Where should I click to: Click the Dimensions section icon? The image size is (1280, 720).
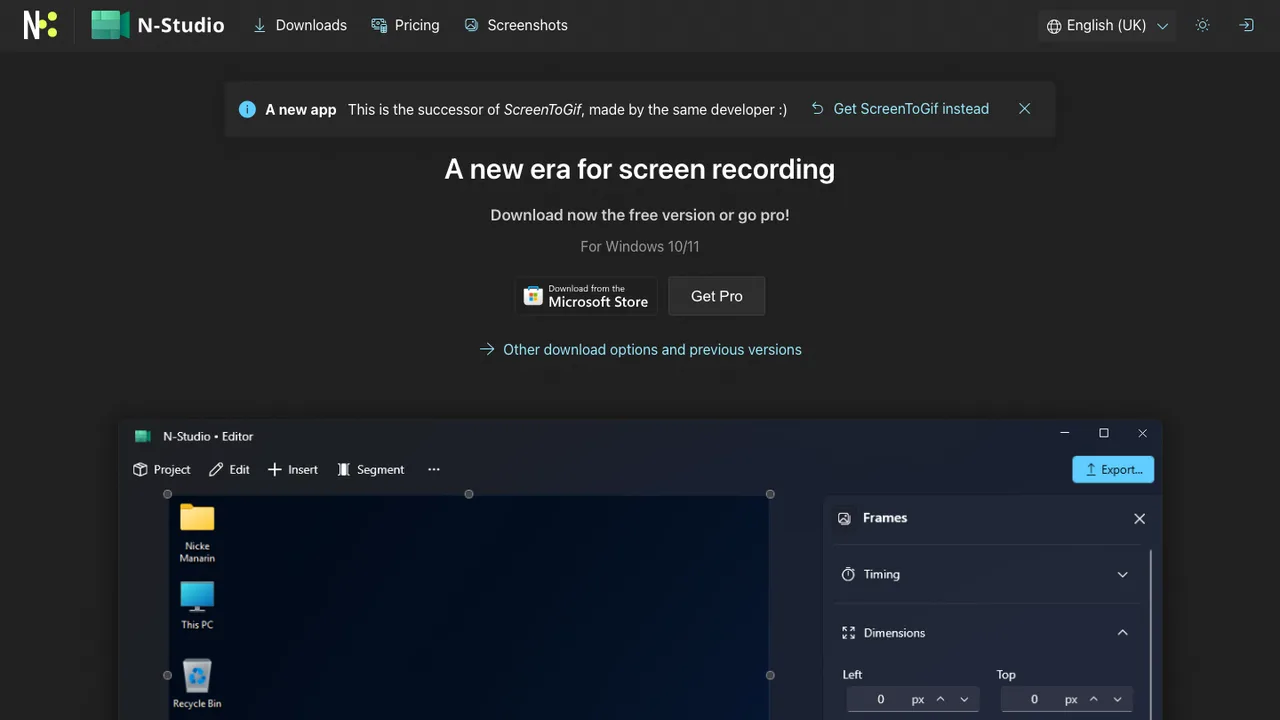pos(848,633)
